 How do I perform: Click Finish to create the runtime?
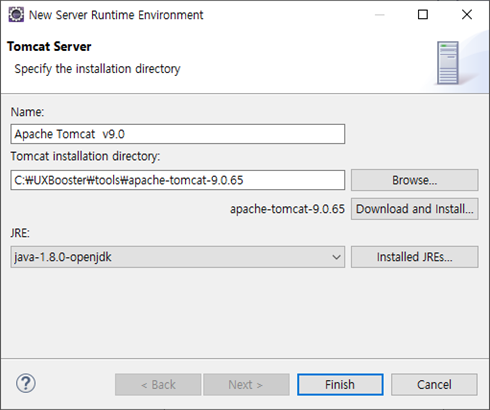point(340,385)
